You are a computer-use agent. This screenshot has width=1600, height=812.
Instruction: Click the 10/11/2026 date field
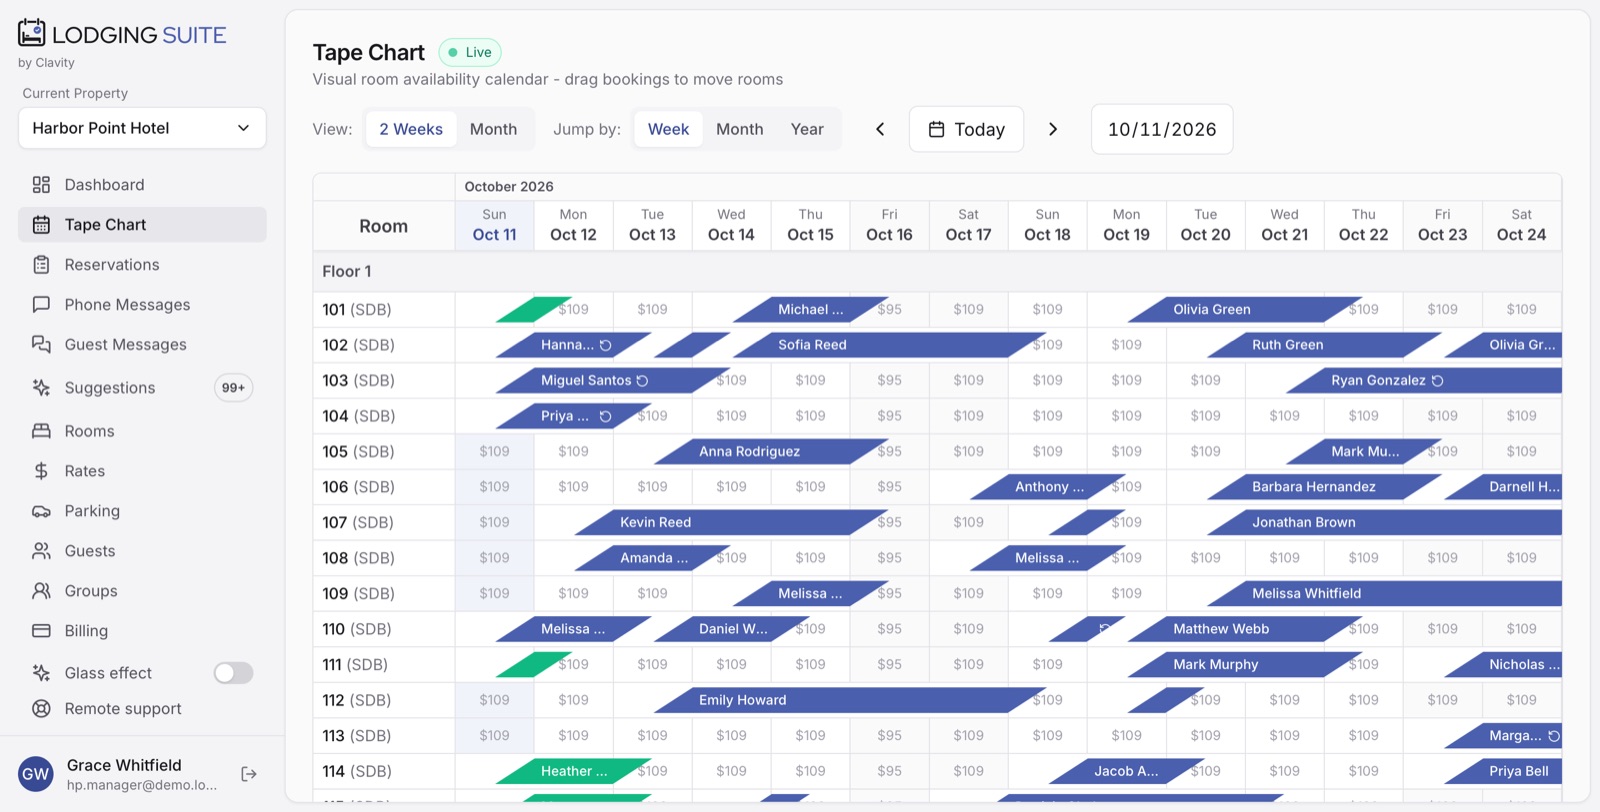click(x=1162, y=129)
